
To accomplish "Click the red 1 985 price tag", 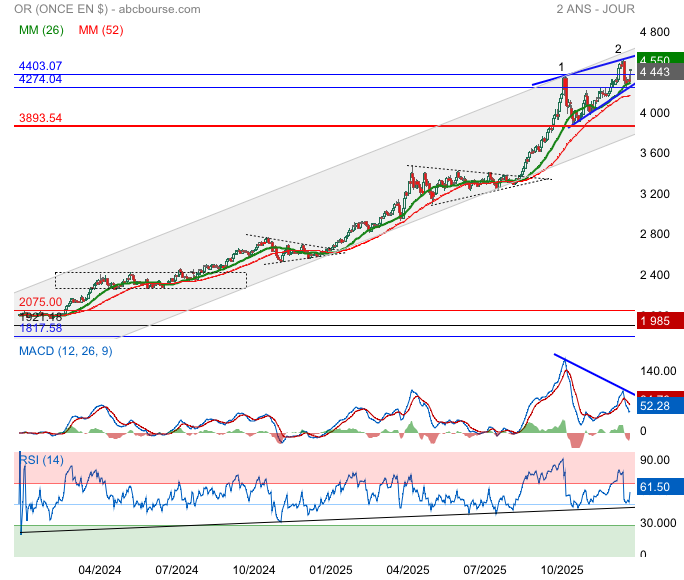I will pos(660,321).
